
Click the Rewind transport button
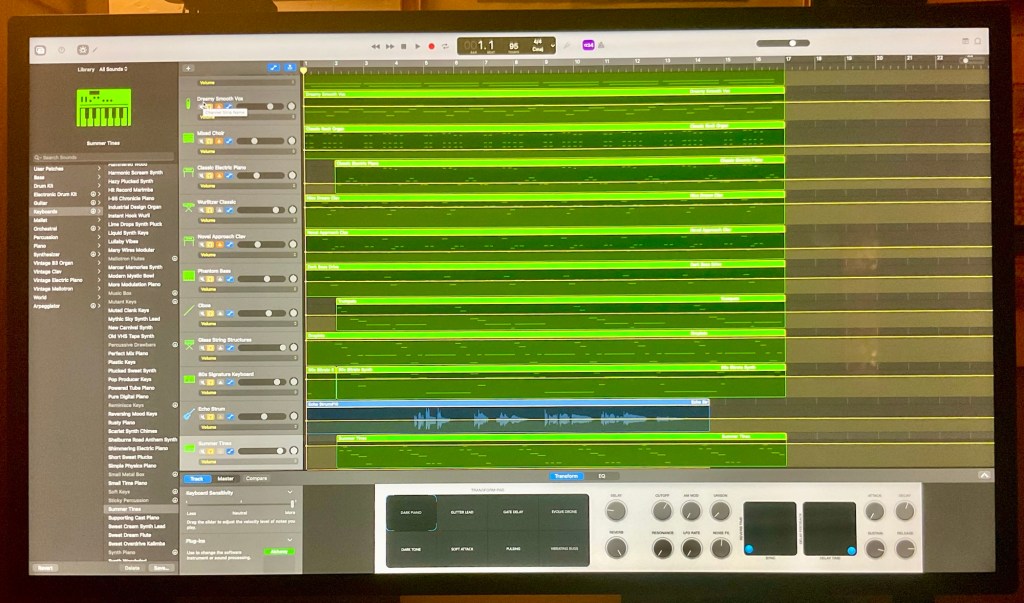coord(376,46)
